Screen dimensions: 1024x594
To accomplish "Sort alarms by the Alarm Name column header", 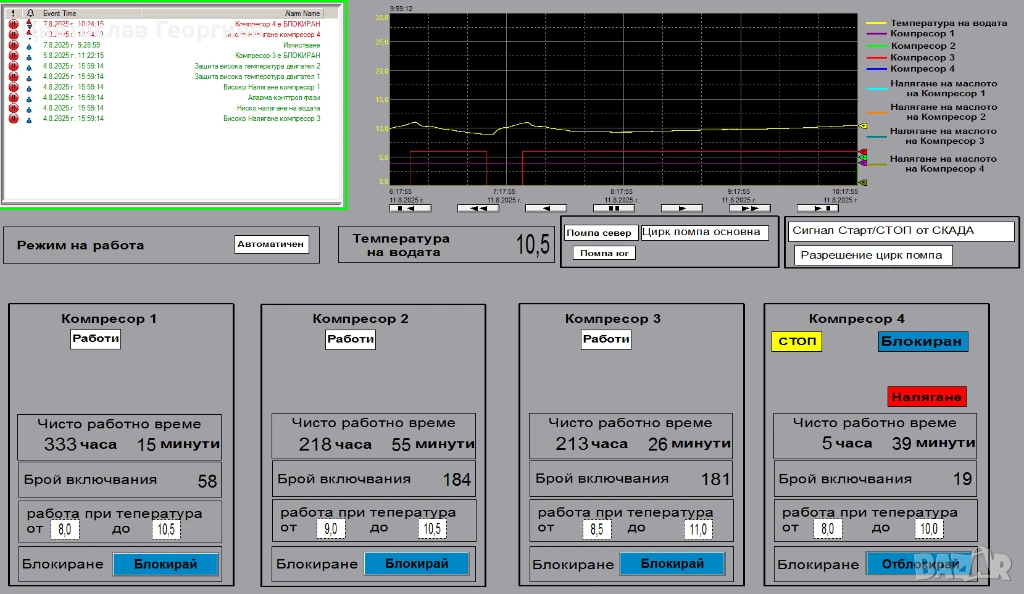I will click(303, 14).
